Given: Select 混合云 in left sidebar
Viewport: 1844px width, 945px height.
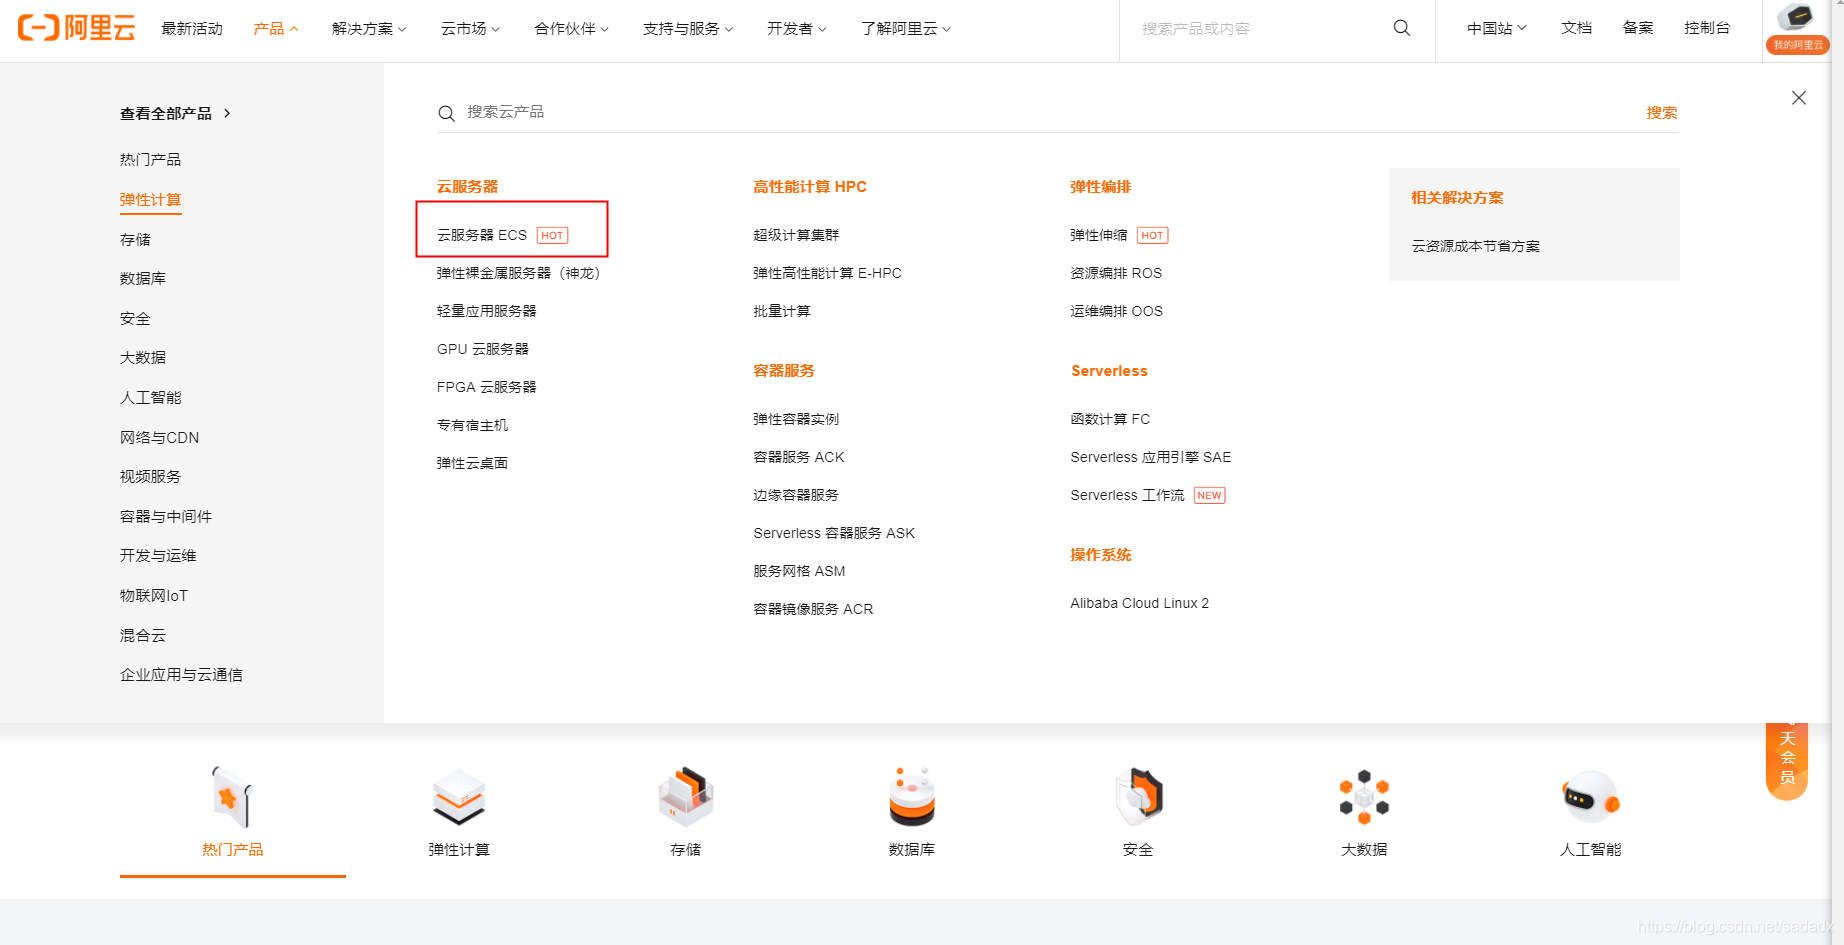Looking at the screenshot, I should coord(143,635).
